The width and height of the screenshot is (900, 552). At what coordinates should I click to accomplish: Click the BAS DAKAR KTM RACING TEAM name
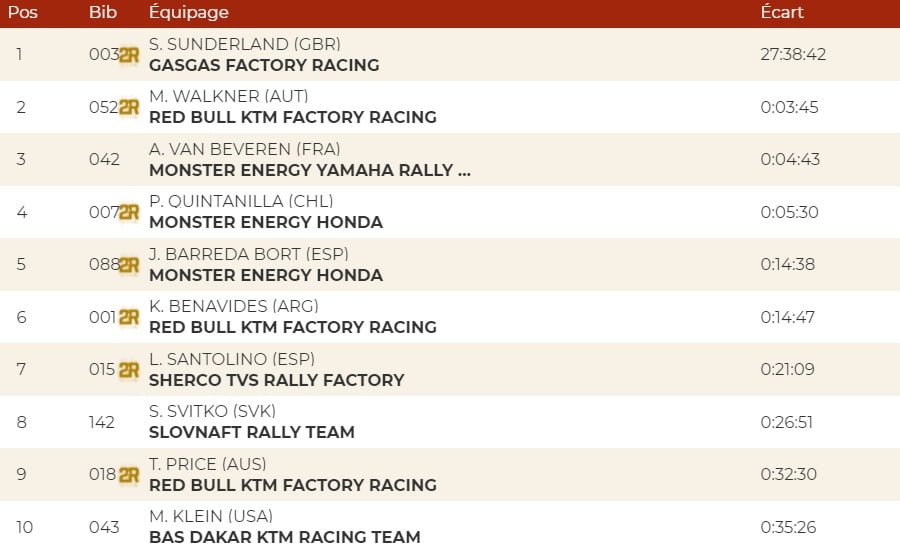pos(284,537)
